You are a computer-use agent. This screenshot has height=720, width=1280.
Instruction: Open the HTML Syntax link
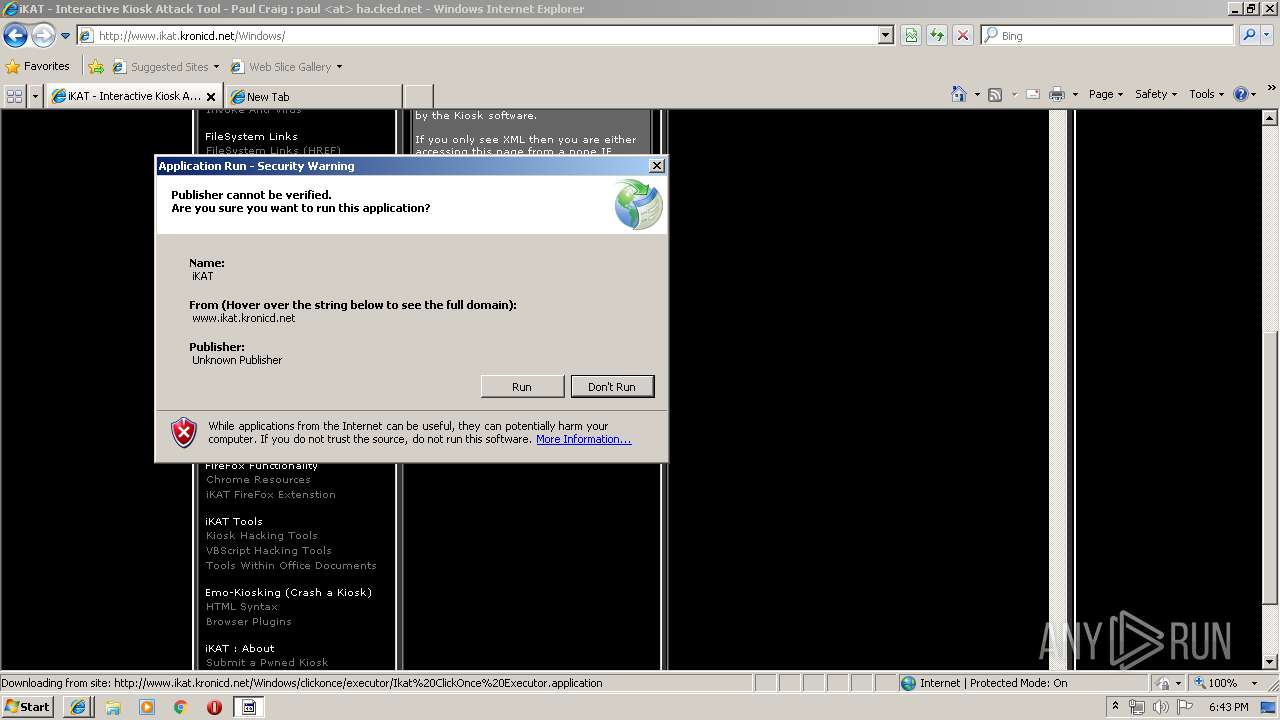[242, 606]
